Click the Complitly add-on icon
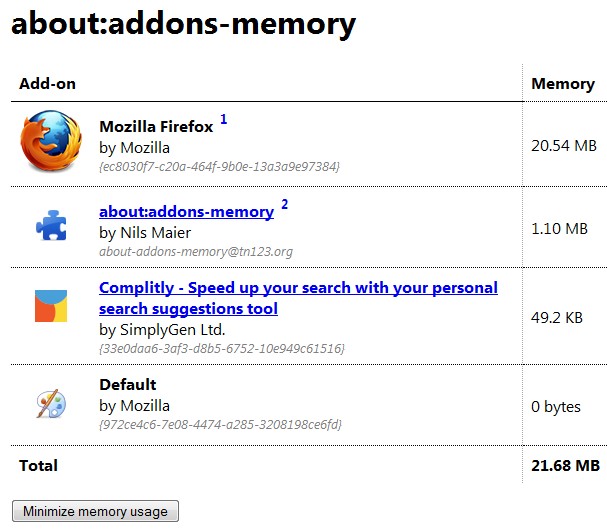 52,307
